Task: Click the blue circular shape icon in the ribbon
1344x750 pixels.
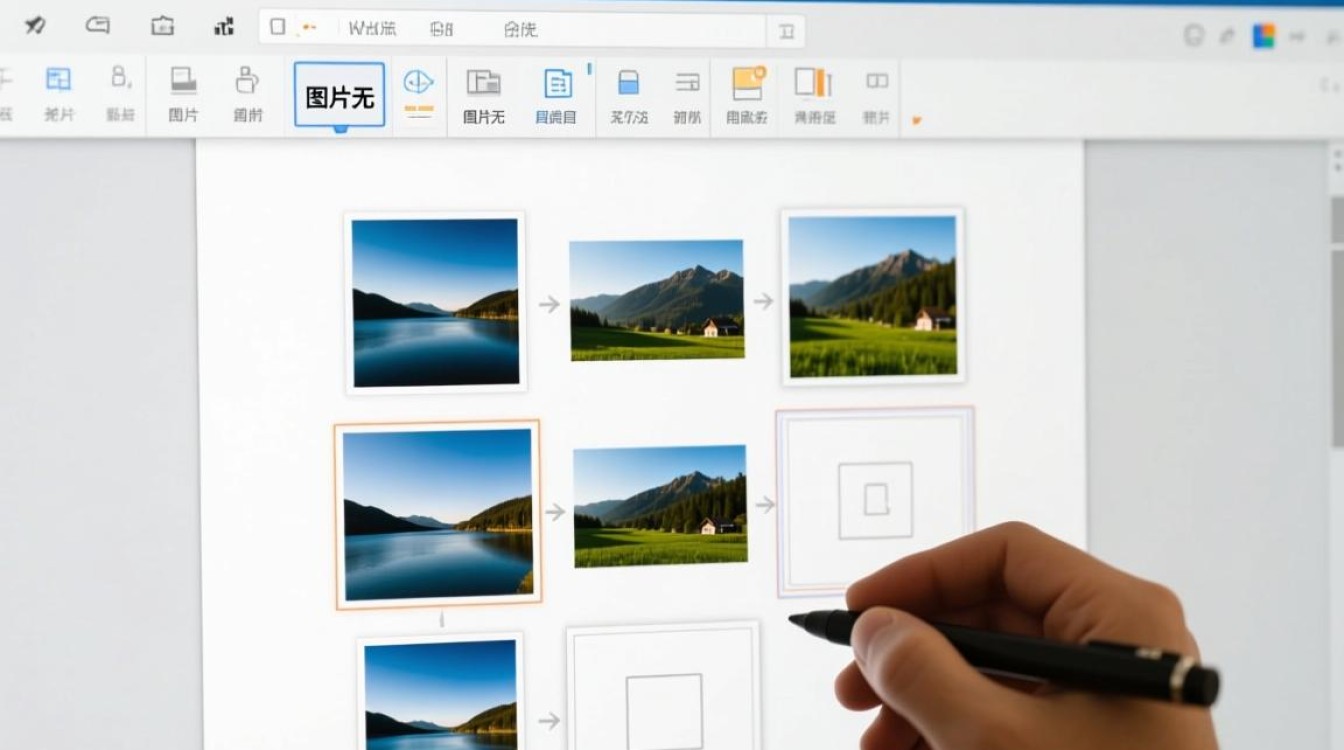Action: click(x=418, y=82)
